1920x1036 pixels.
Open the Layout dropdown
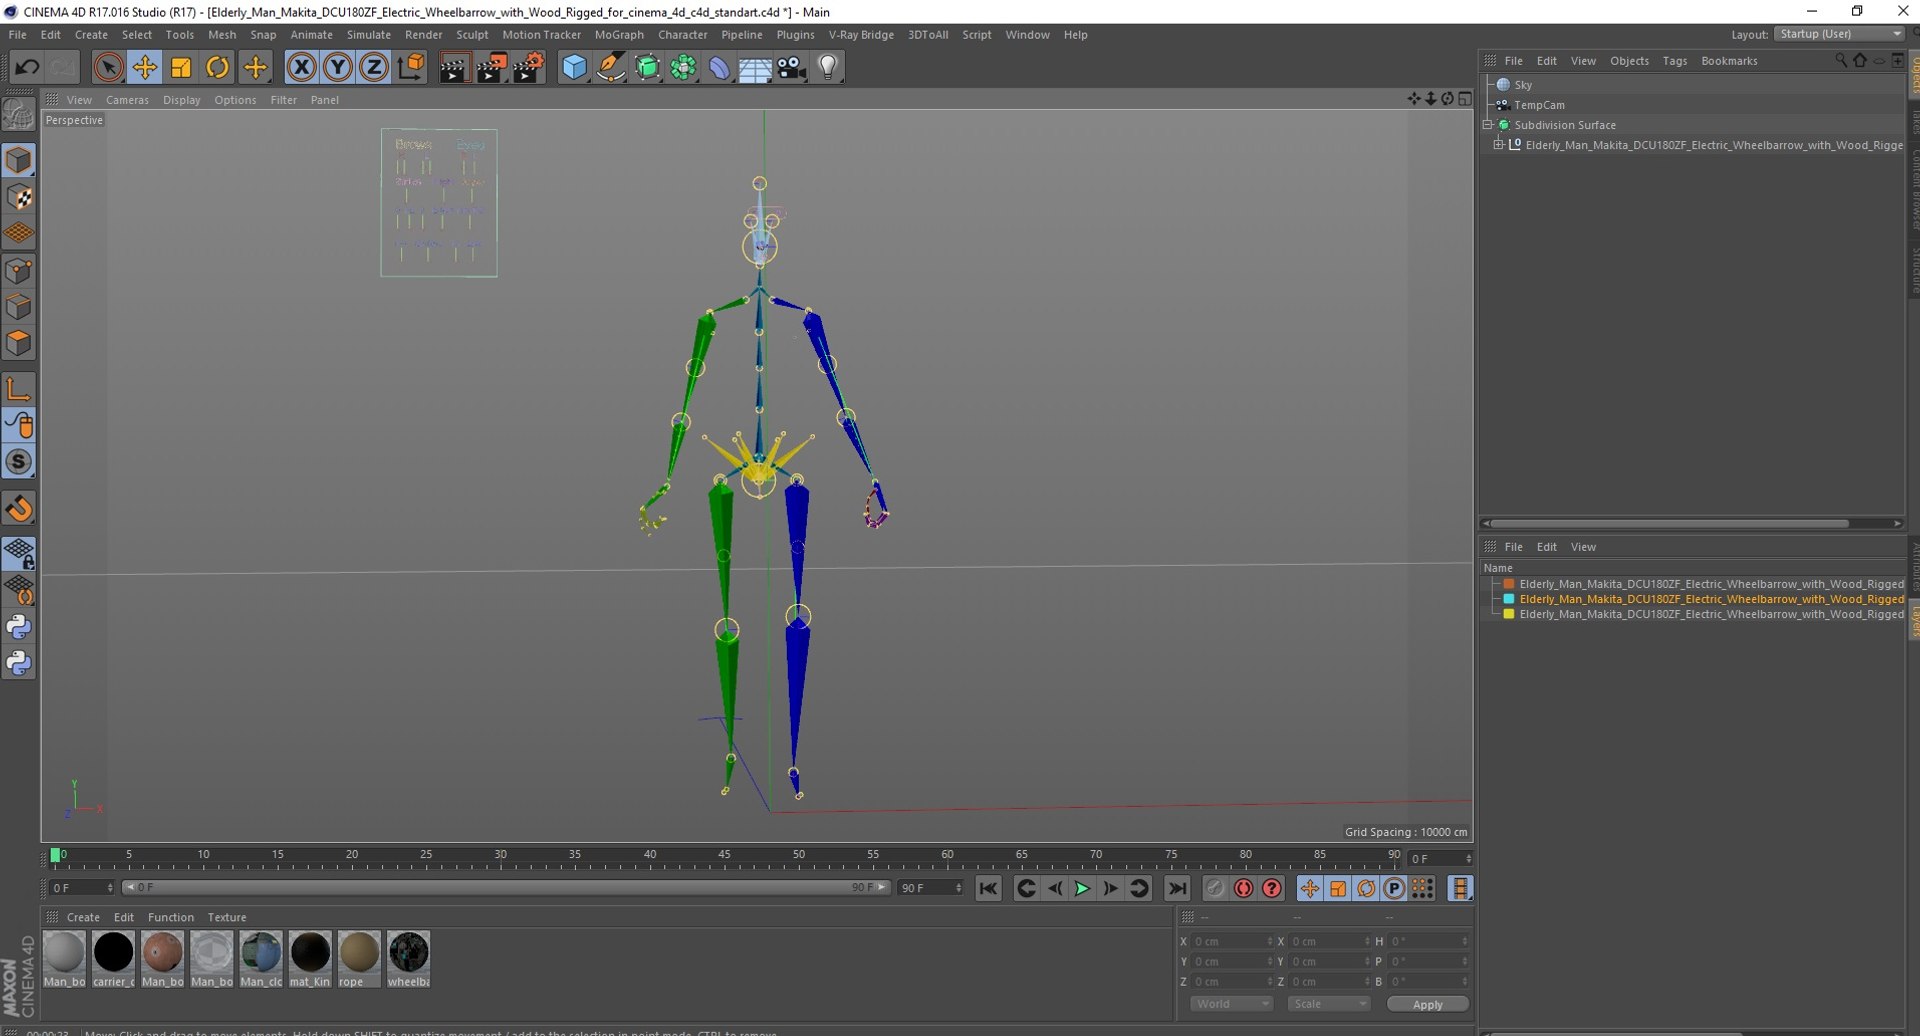tap(1840, 34)
